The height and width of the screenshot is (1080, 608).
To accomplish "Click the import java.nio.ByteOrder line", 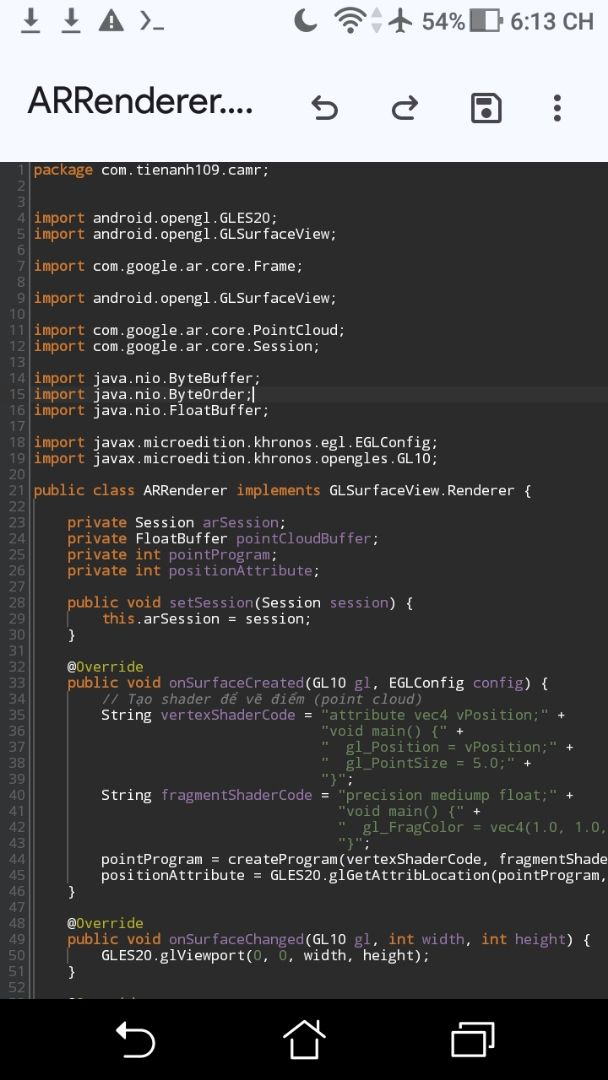I will click(143, 394).
